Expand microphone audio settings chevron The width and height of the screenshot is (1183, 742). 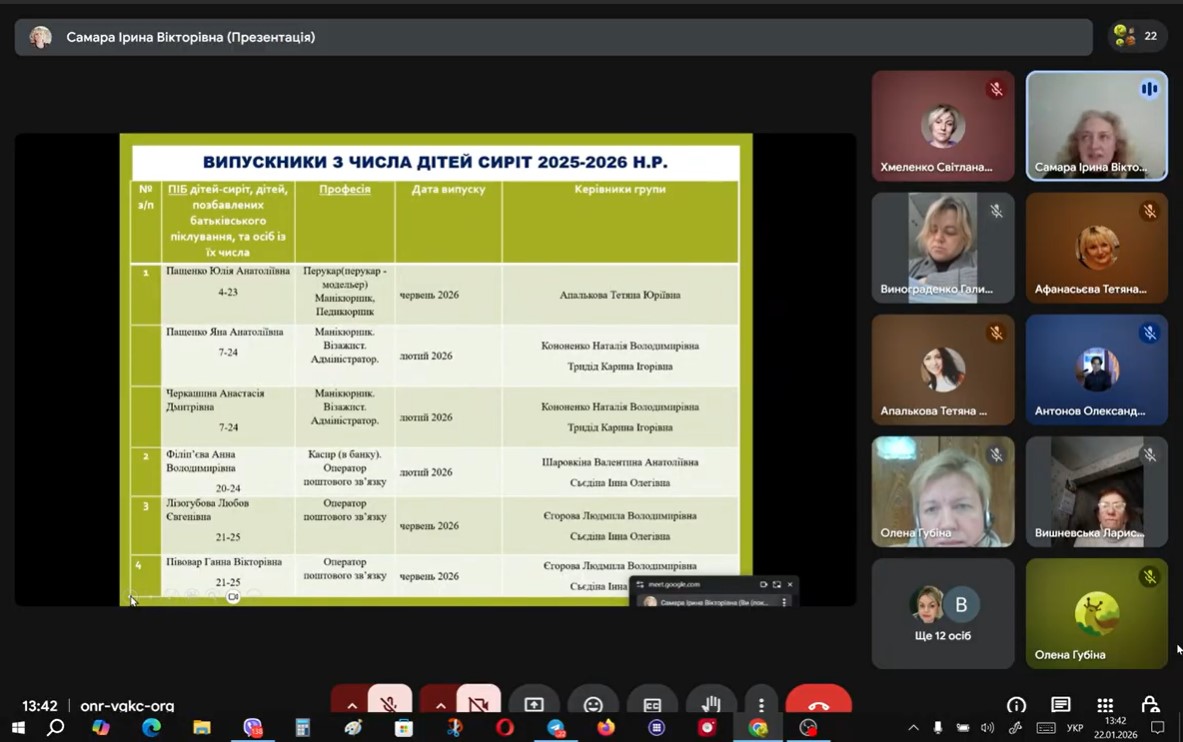click(351, 705)
